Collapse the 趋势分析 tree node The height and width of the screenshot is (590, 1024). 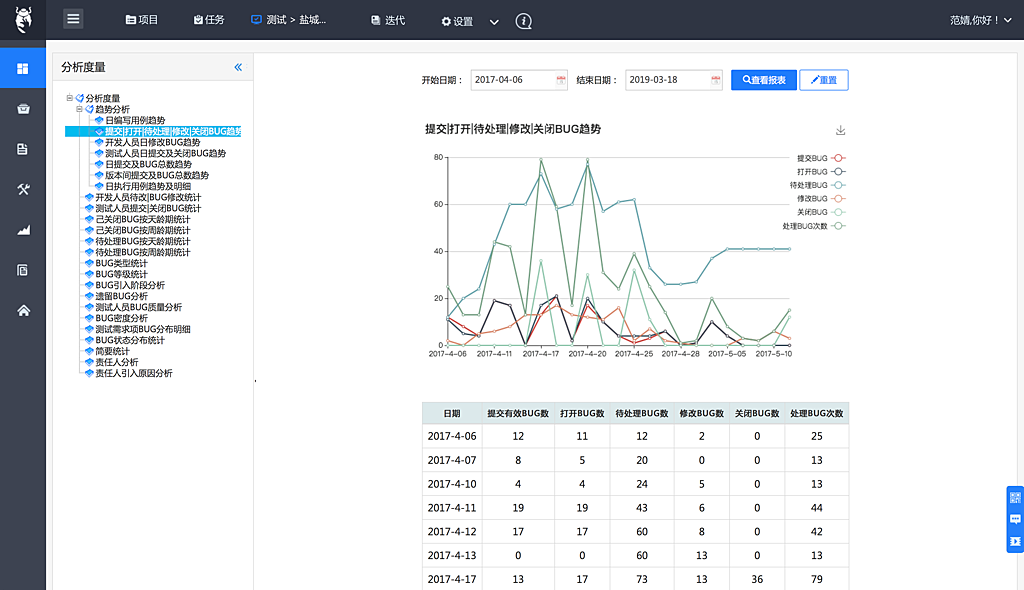point(79,109)
